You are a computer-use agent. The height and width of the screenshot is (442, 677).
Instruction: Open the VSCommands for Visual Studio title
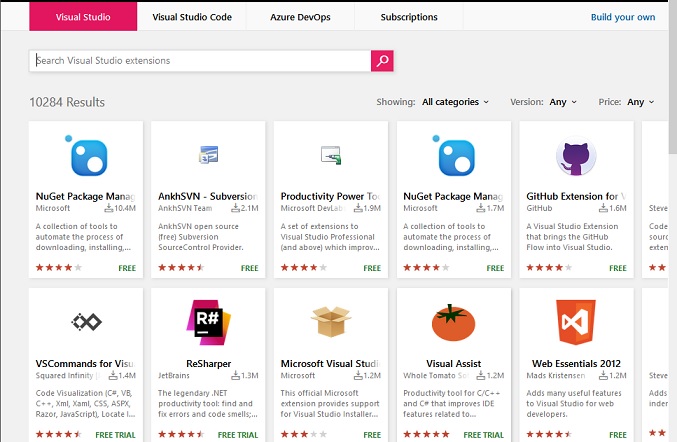click(x=85, y=364)
